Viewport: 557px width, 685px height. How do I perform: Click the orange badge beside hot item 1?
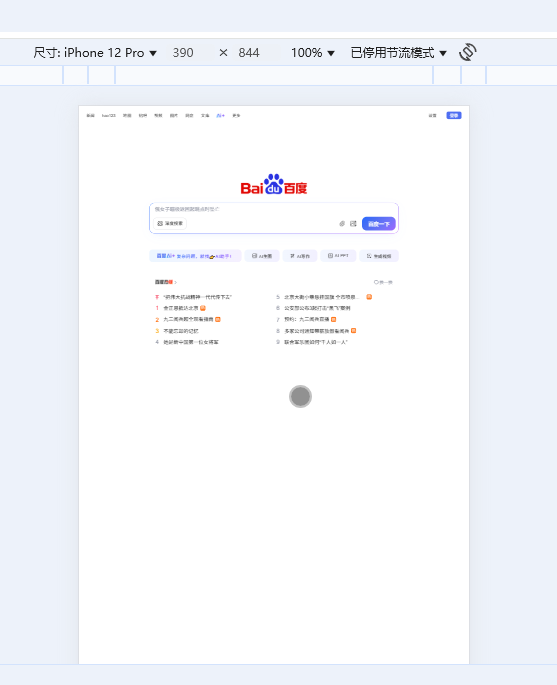point(203,308)
